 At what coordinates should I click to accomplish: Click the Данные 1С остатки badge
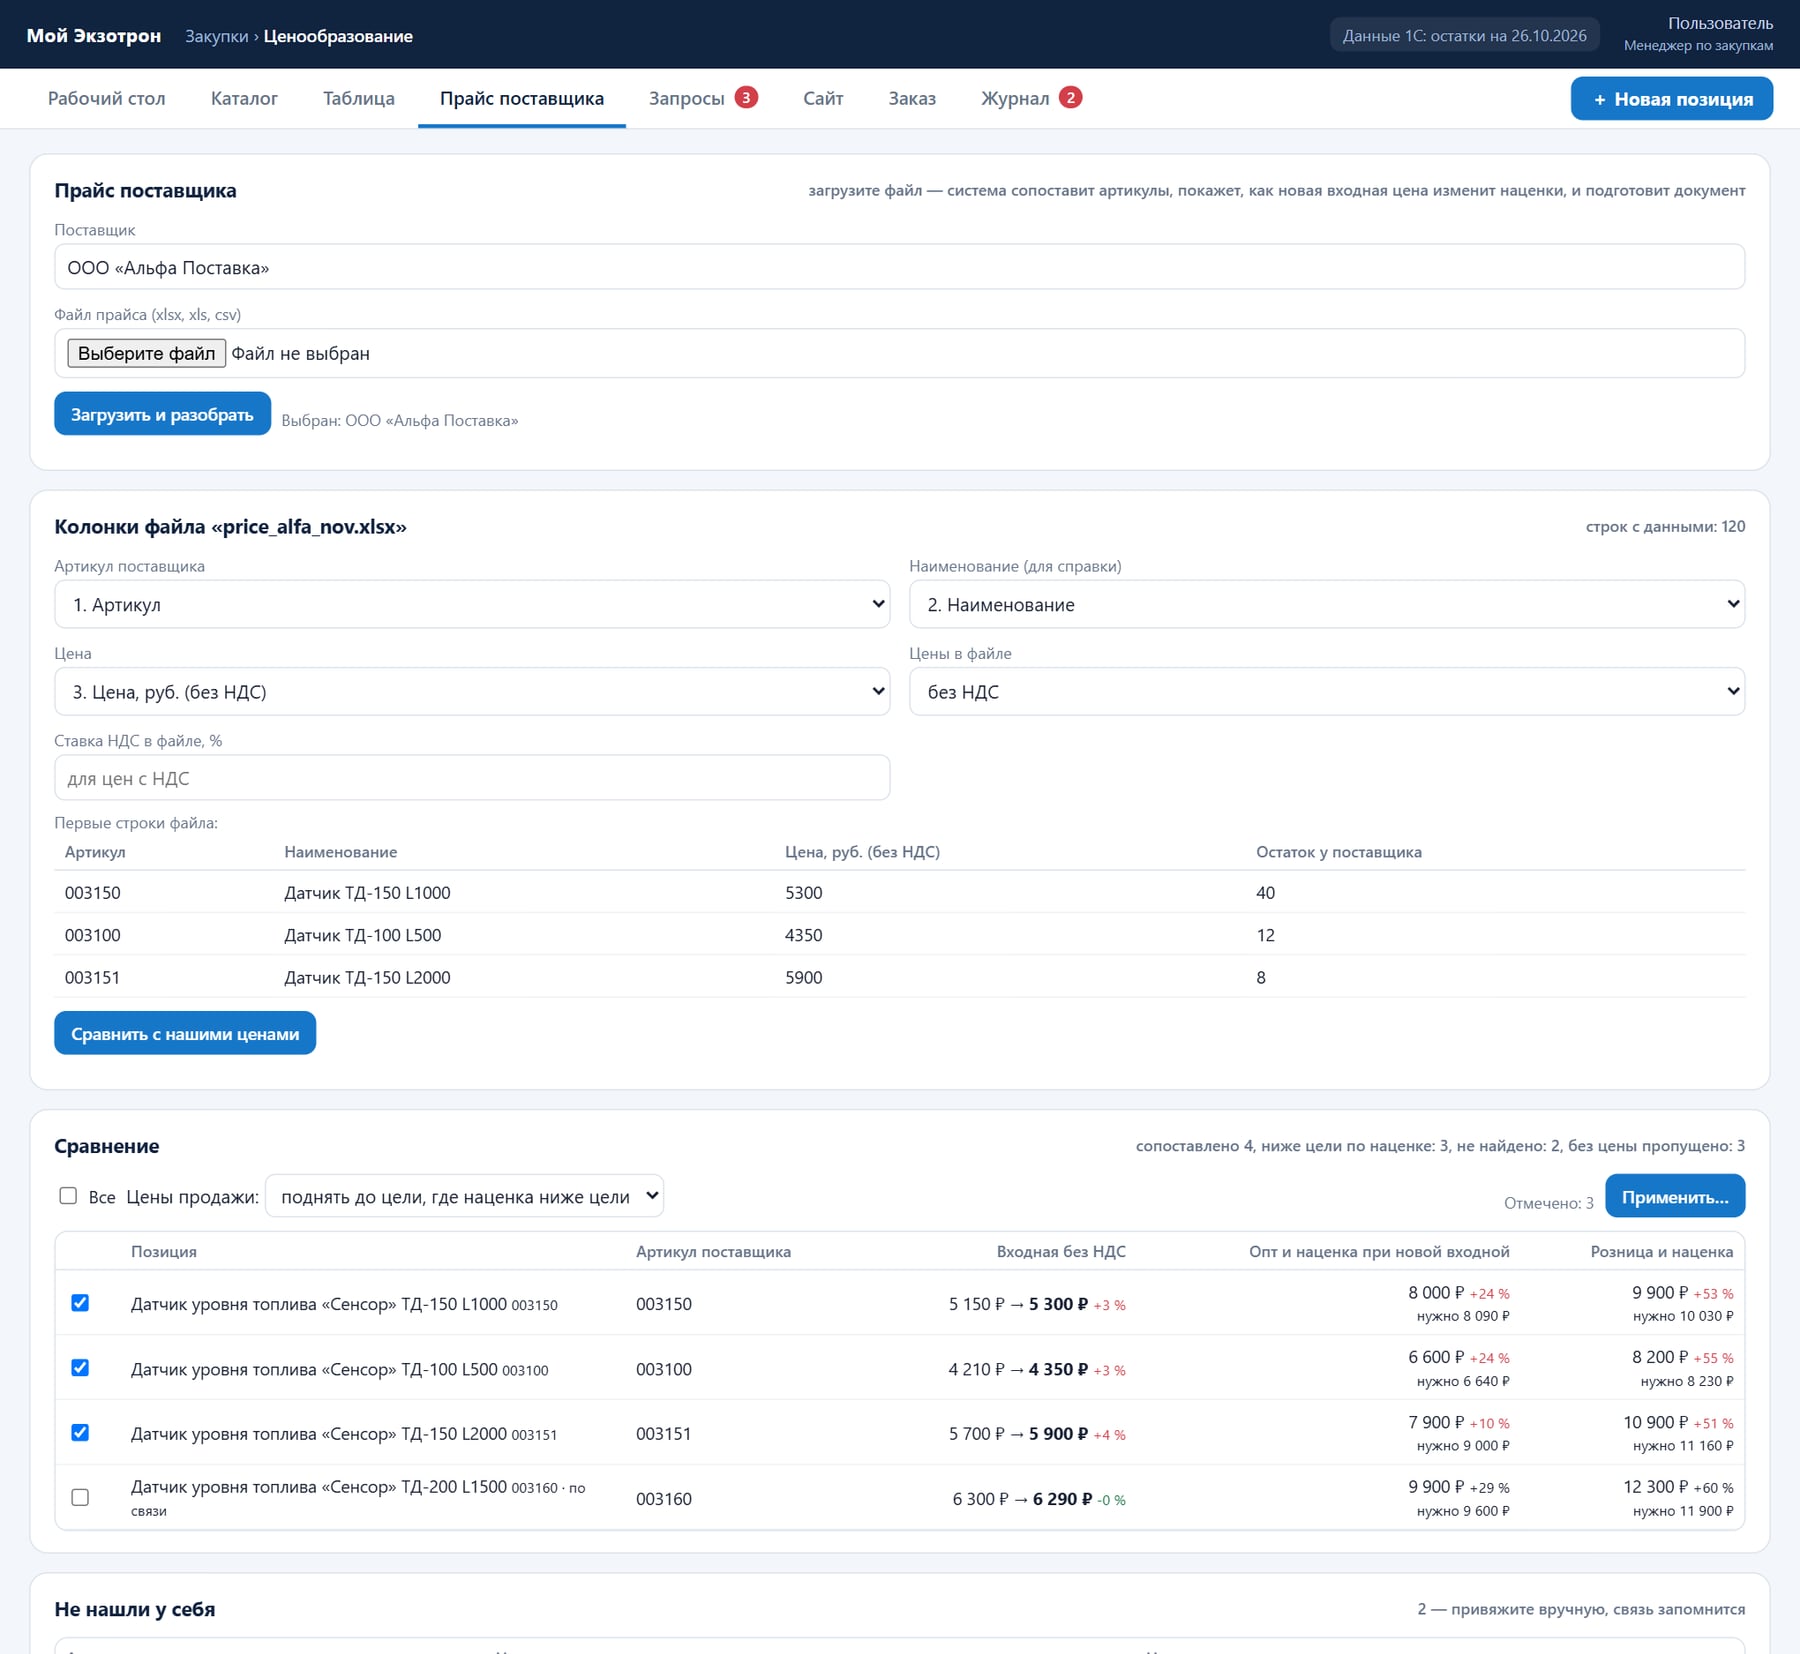pyautogui.click(x=1464, y=35)
